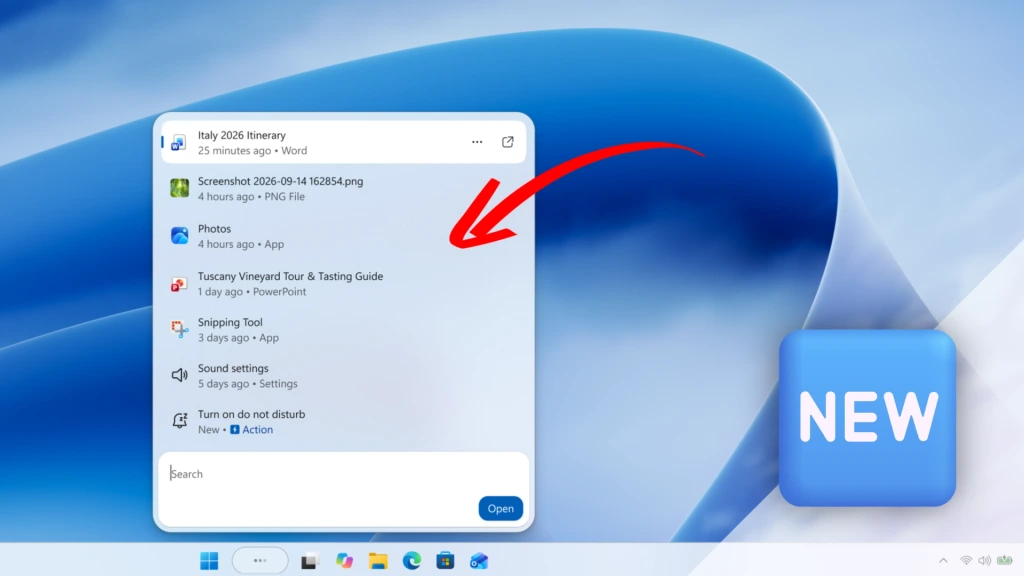Click the open-in-new-window icon for Italy Itinerary
The height and width of the screenshot is (576, 1024).
pos(507,142)
